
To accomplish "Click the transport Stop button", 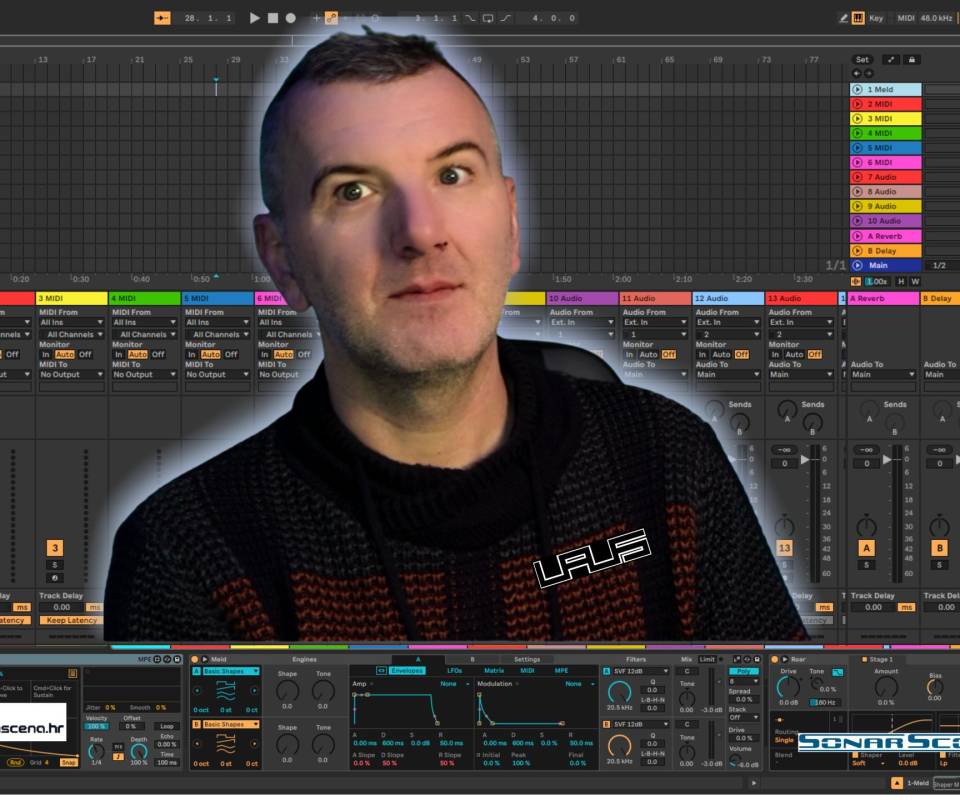I will click(273, 18).
